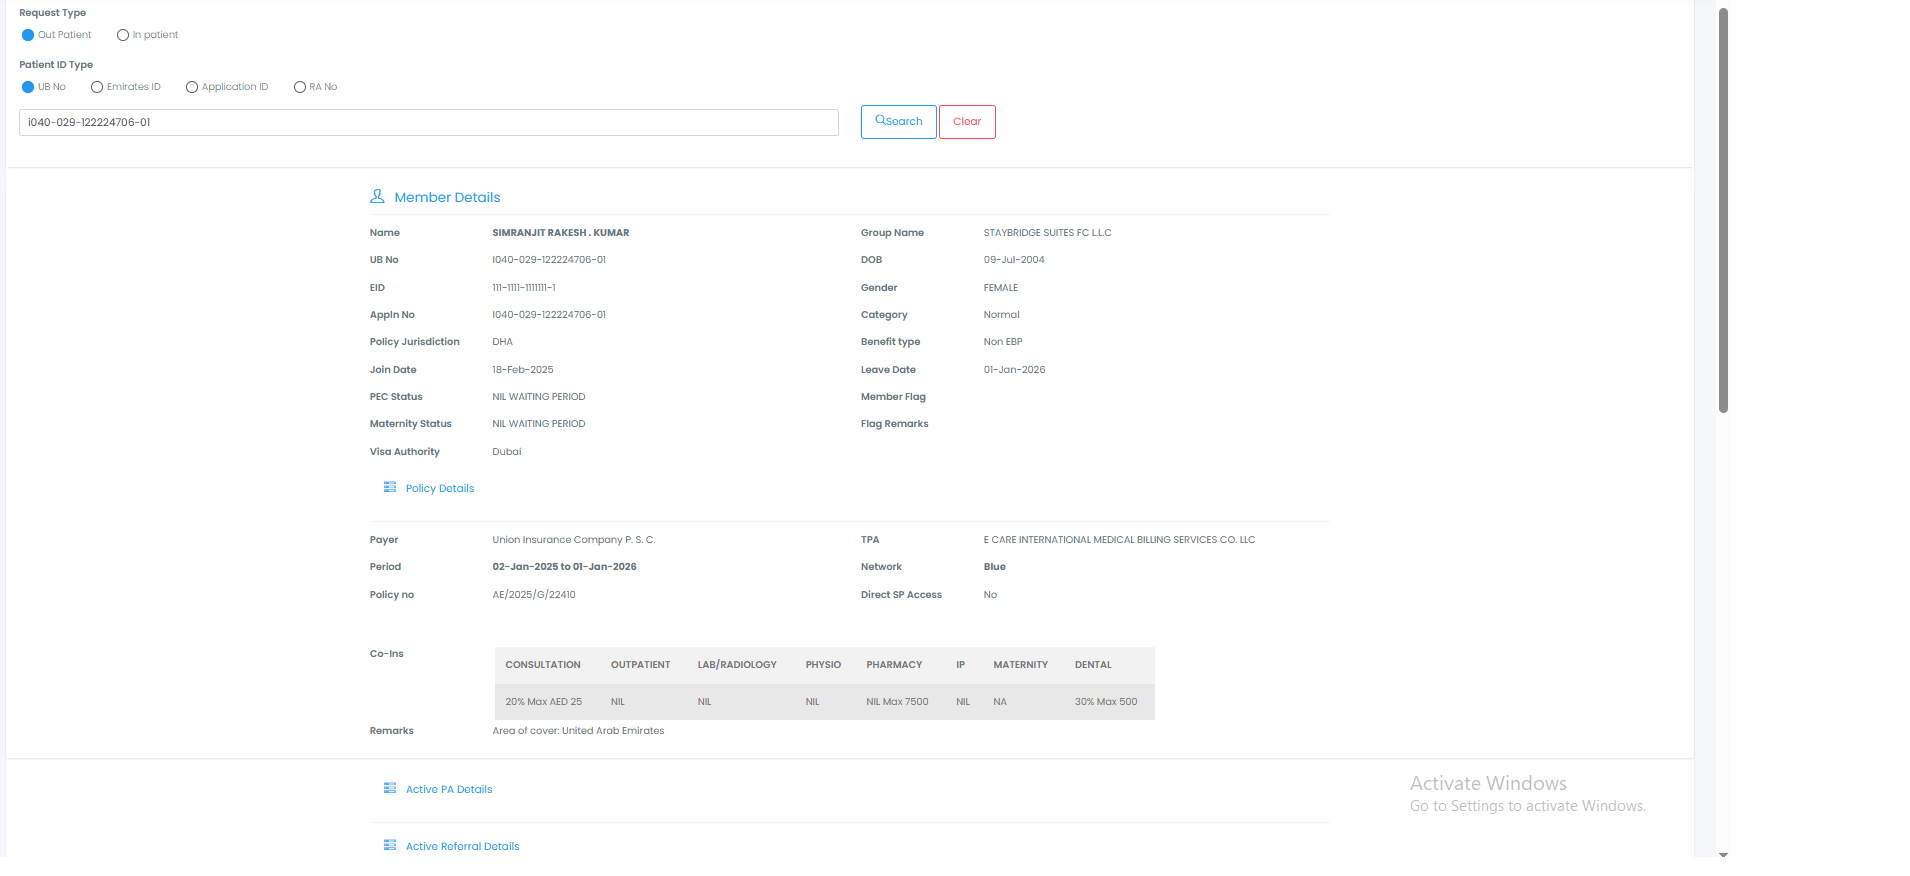This screenshot has height=876, width=1910.
Task: Click the OUTPATIENT column header
Action: pyautogui.click(x=641, y=665)
